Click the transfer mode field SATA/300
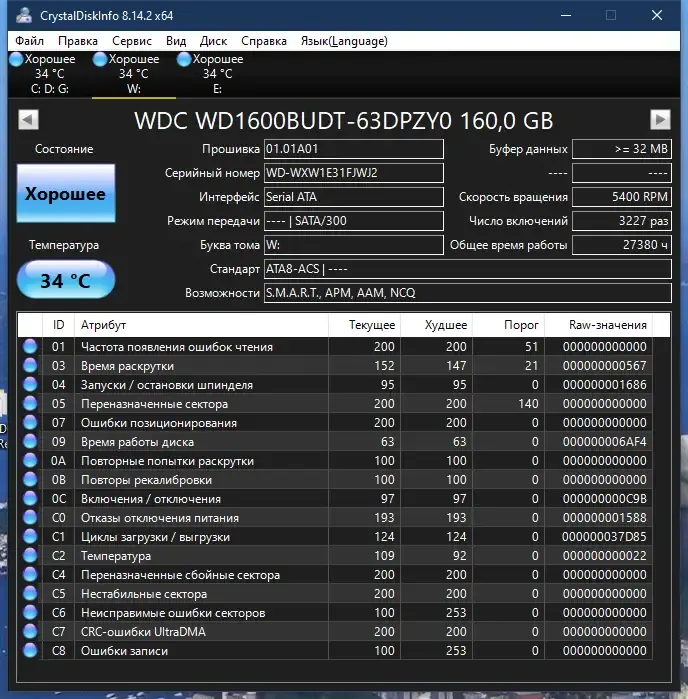The image size is (688, 699). pyautogui.click(x=354, y=221)
